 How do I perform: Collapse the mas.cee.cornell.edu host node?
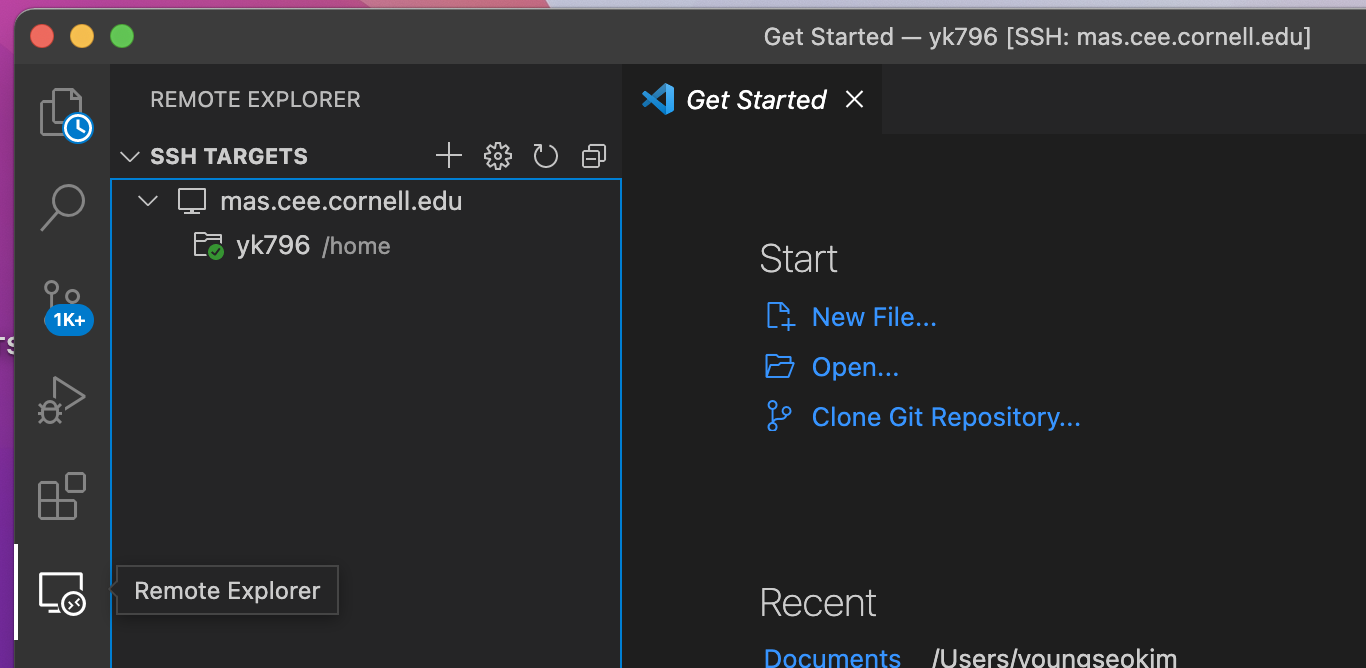tap(148, 201)
